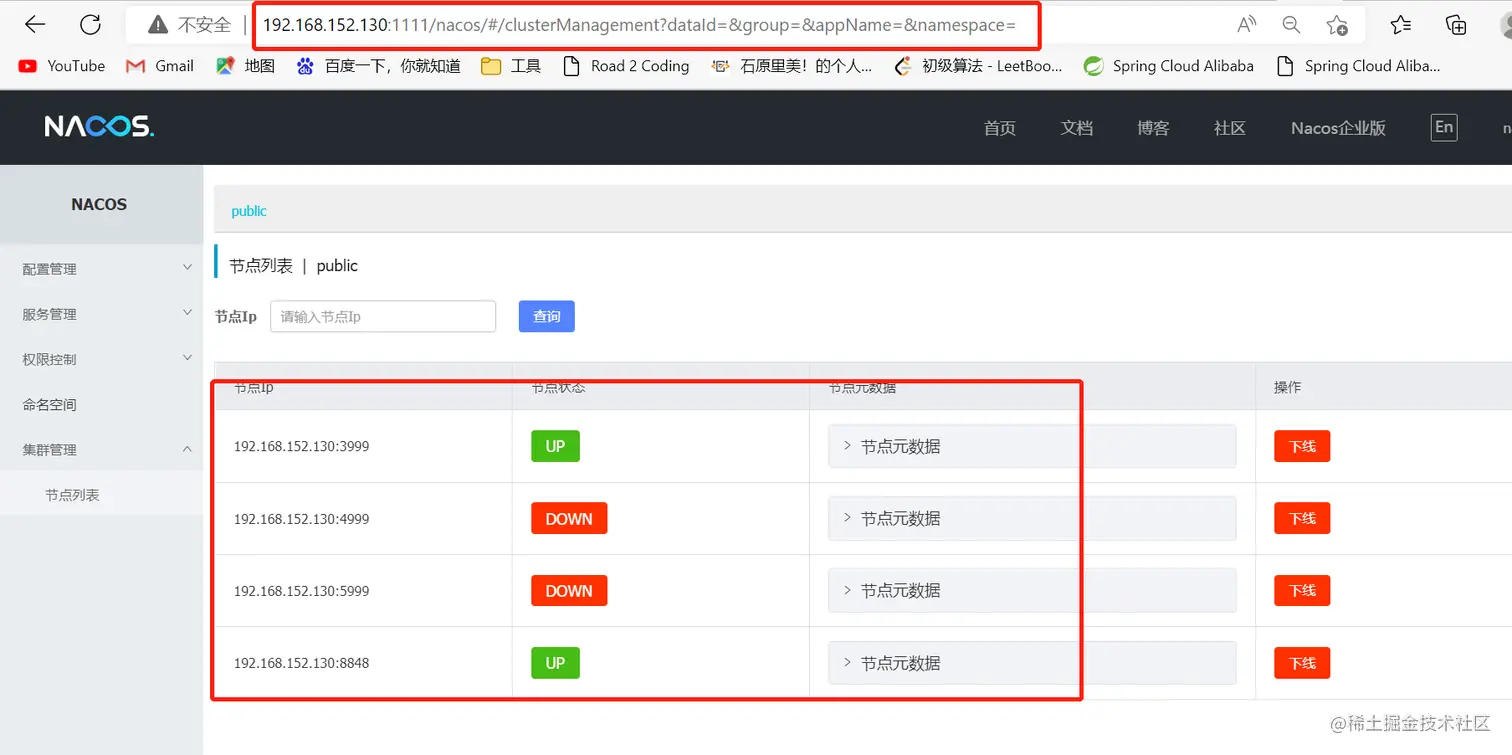1512x755 pixels.
Task: Switch language with the En button
Action: coord(1444,127)
